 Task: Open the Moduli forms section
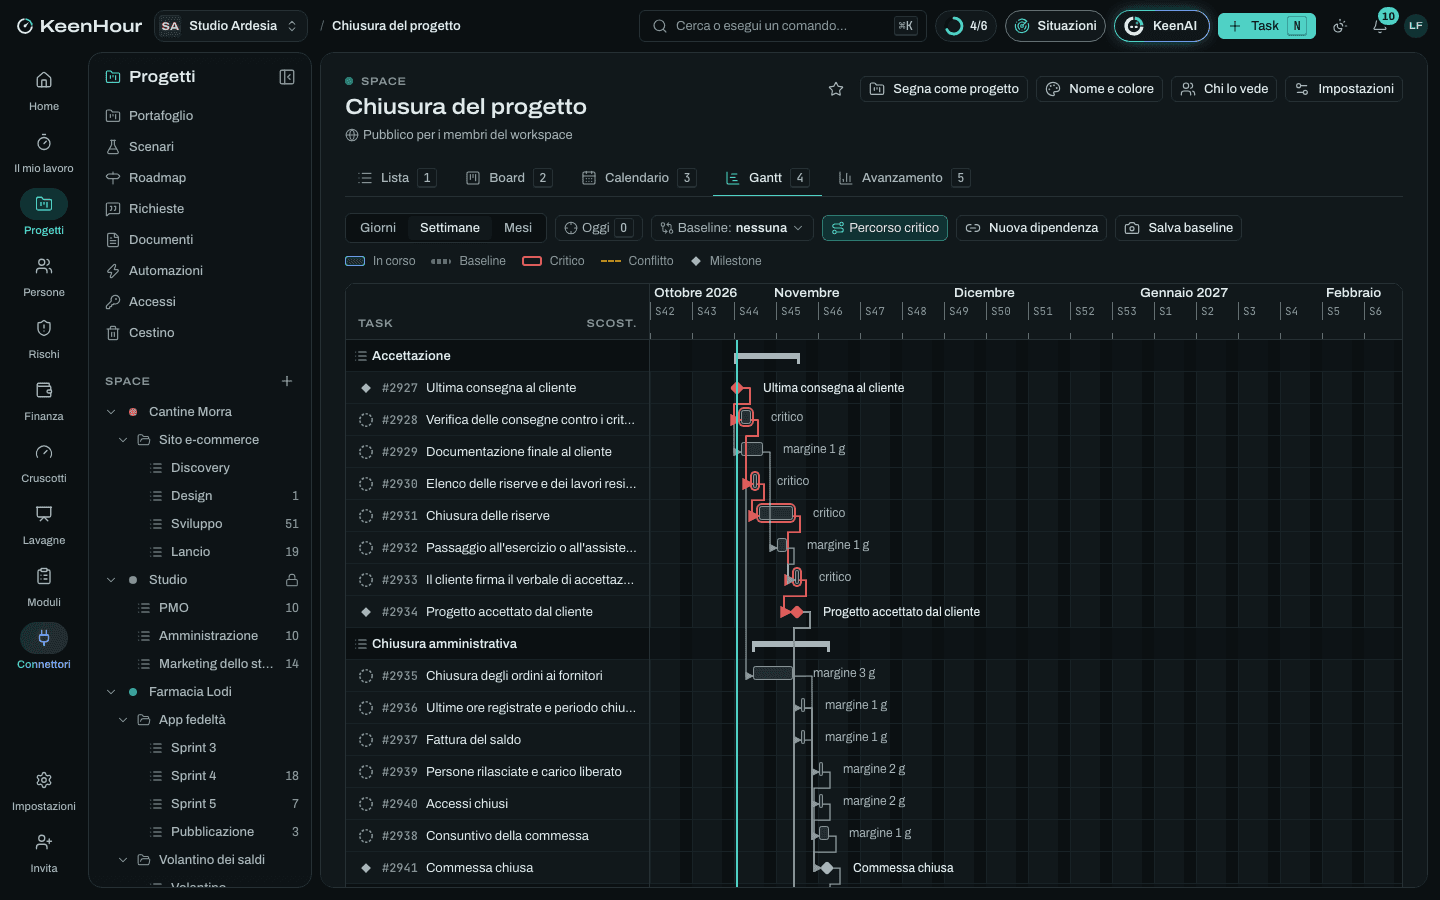(44, 586)
